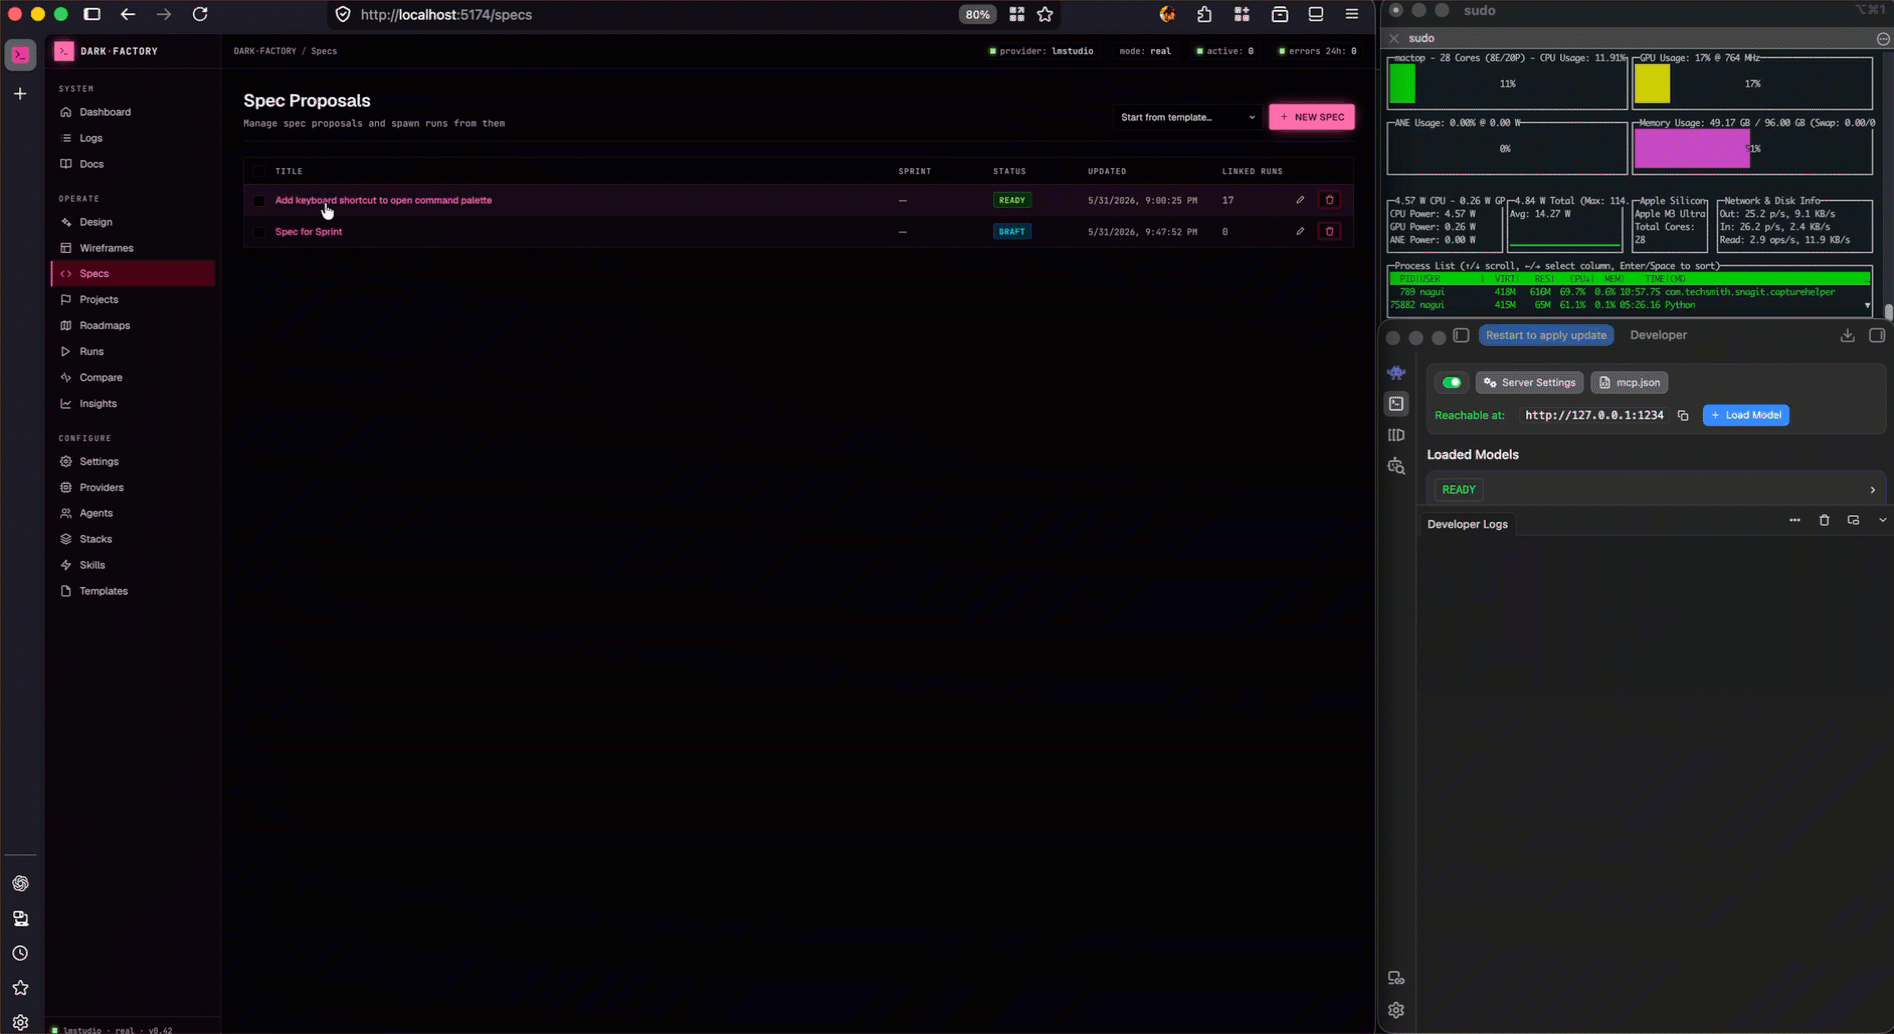Click the Skills lightning icon in sidebar

point(66,565)
